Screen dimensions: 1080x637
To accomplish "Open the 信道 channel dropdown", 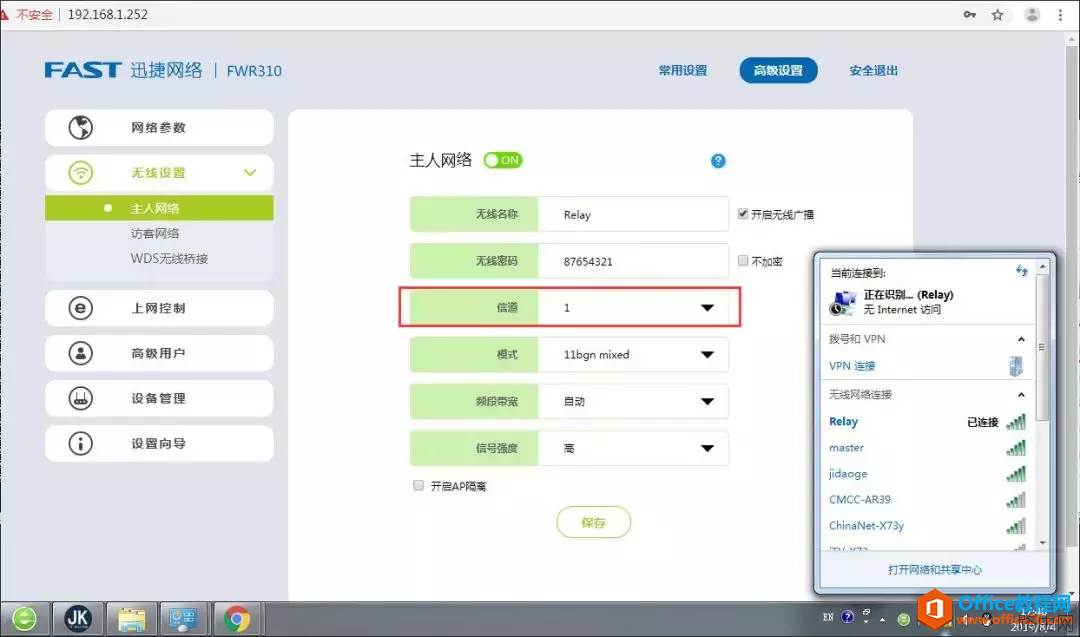I will coord(707,308).
